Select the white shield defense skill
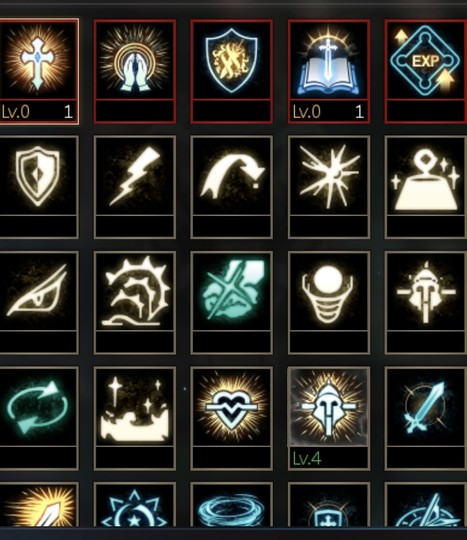 pyautogui.click(x=37, y=176)
